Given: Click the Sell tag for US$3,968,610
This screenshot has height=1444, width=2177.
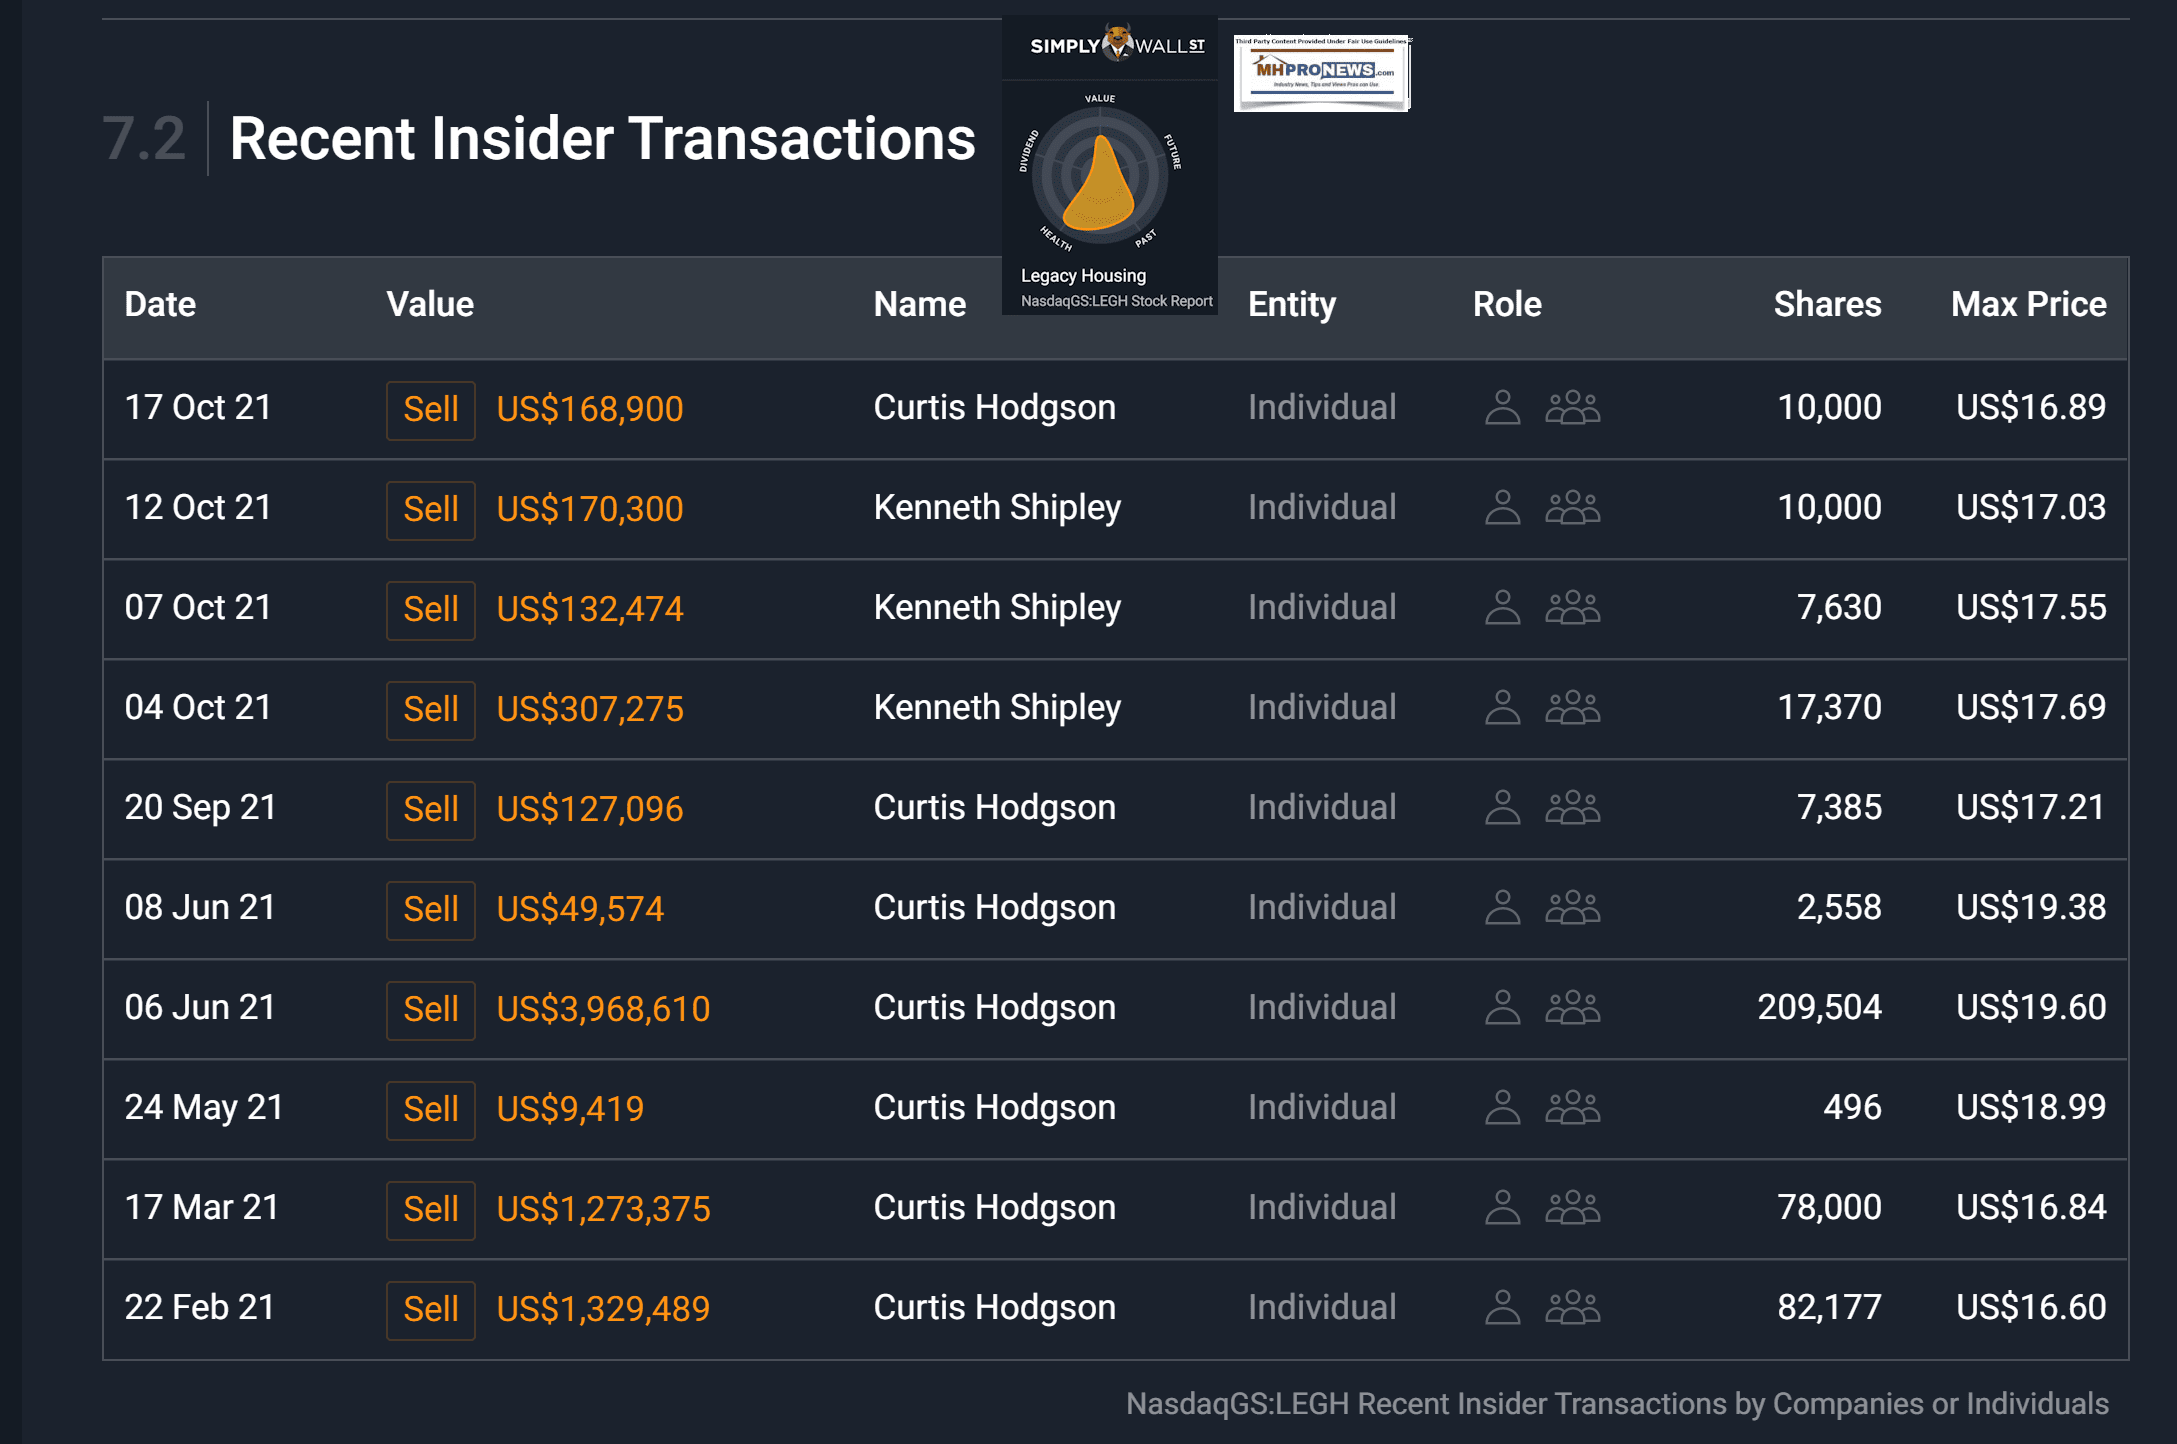Looking at the screenshot, I should pos(431,1009).
